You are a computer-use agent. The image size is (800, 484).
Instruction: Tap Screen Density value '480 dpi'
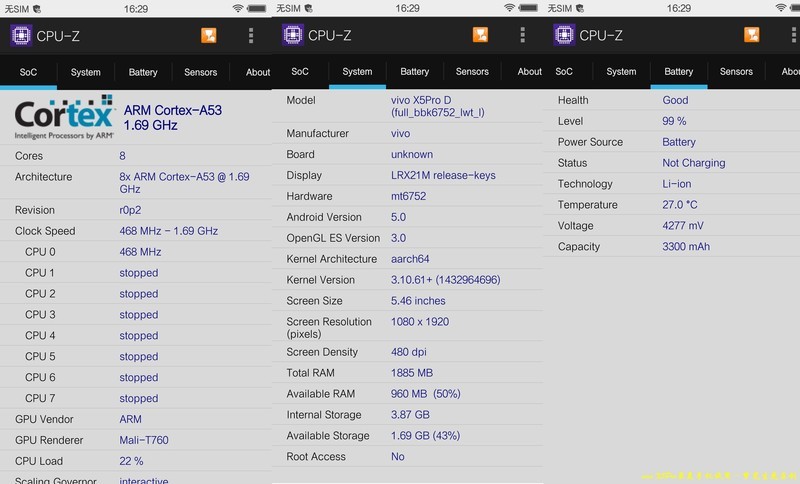click(409, 352)
